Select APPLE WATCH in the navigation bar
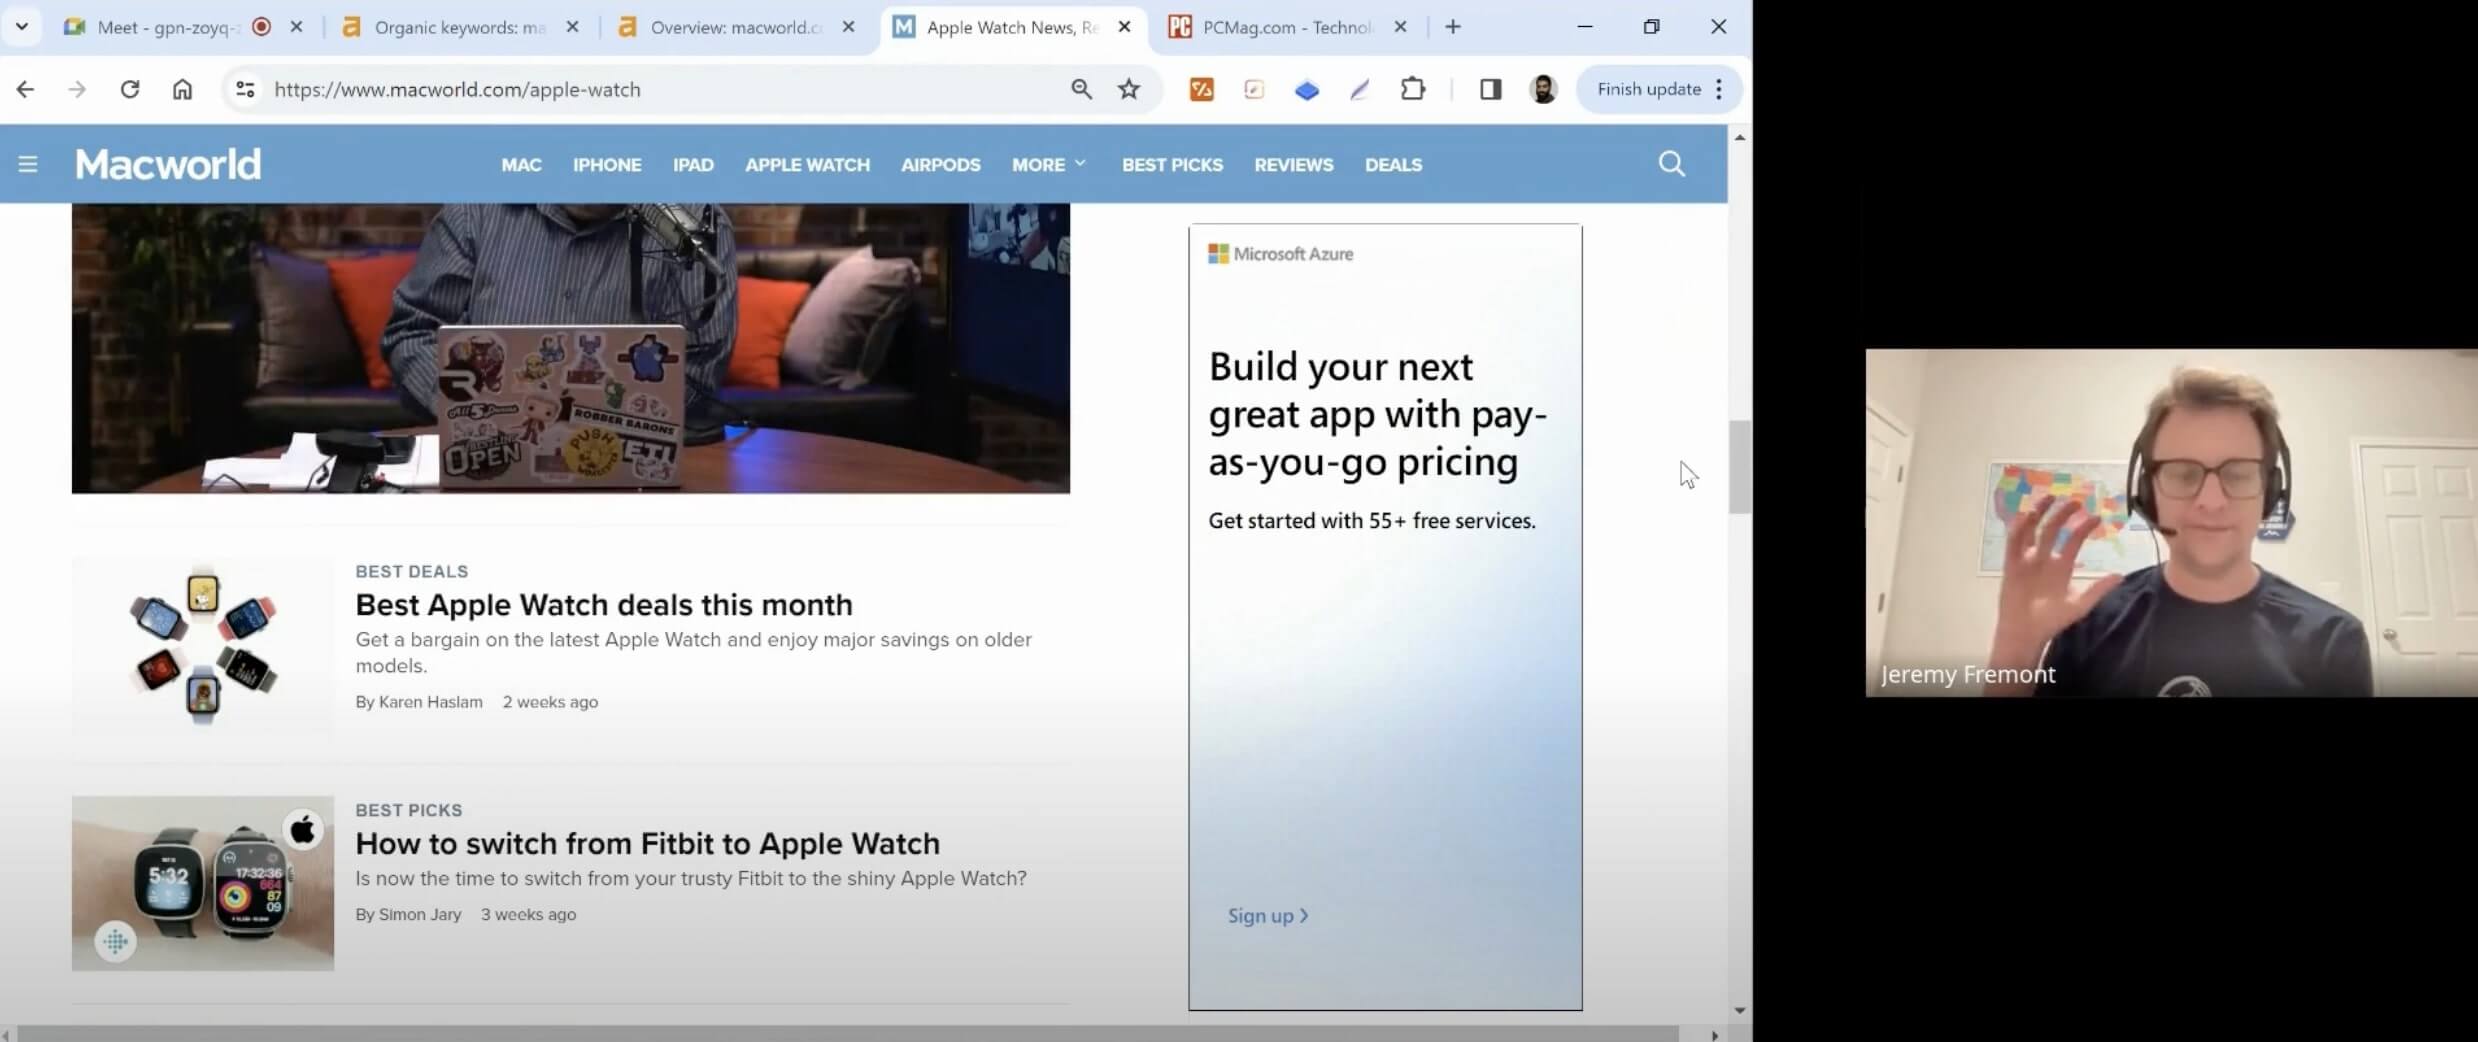This screenshot has height=1042, width=2478. [807, 164]
